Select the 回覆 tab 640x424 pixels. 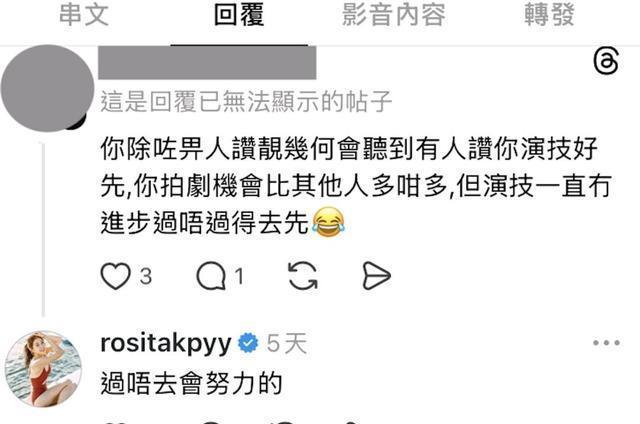pyautogui.click(x=239, y=15)
